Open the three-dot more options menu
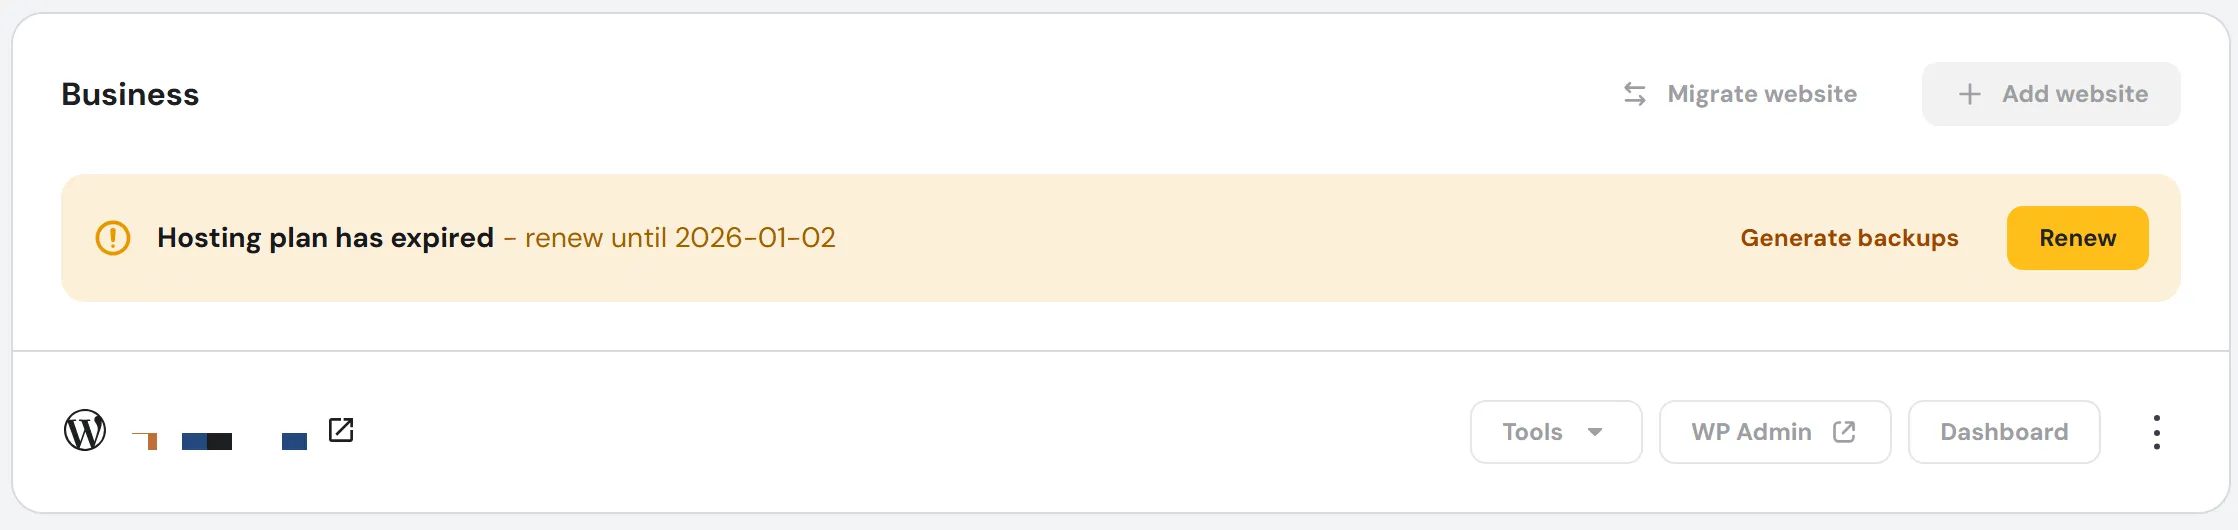 (2156, 432)
